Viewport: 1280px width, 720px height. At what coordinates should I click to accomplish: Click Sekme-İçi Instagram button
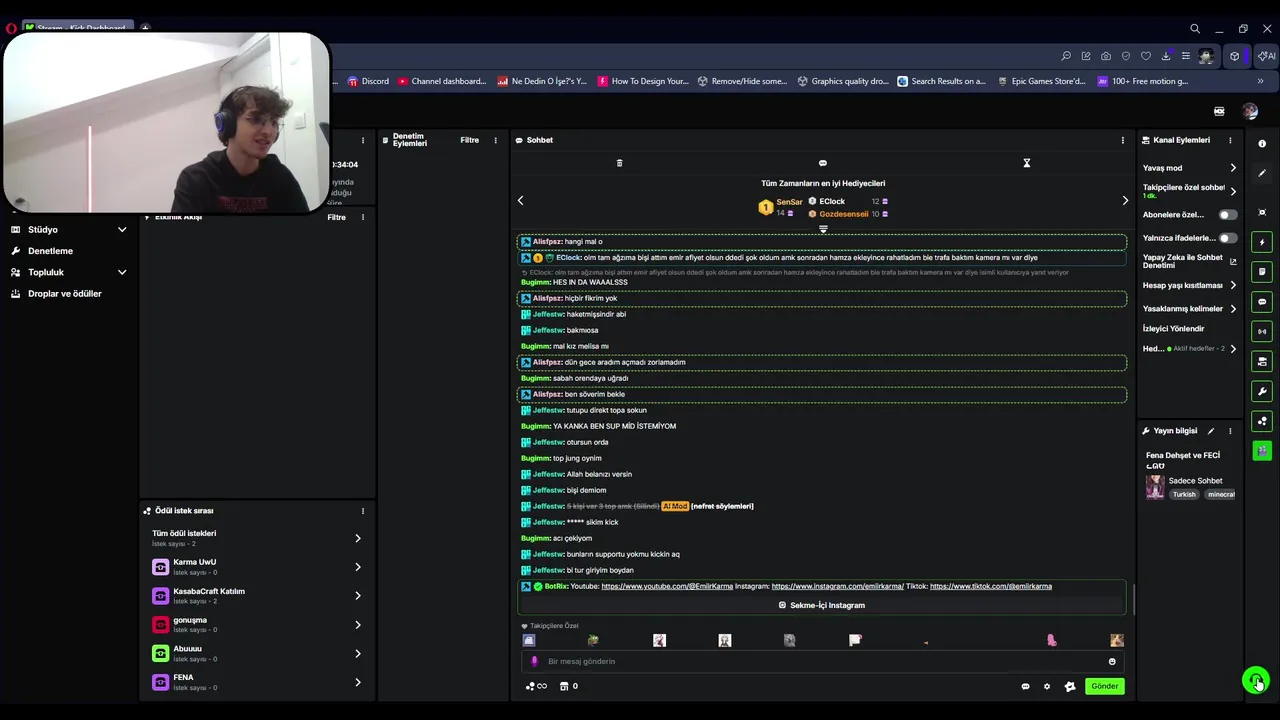(822, 605)
